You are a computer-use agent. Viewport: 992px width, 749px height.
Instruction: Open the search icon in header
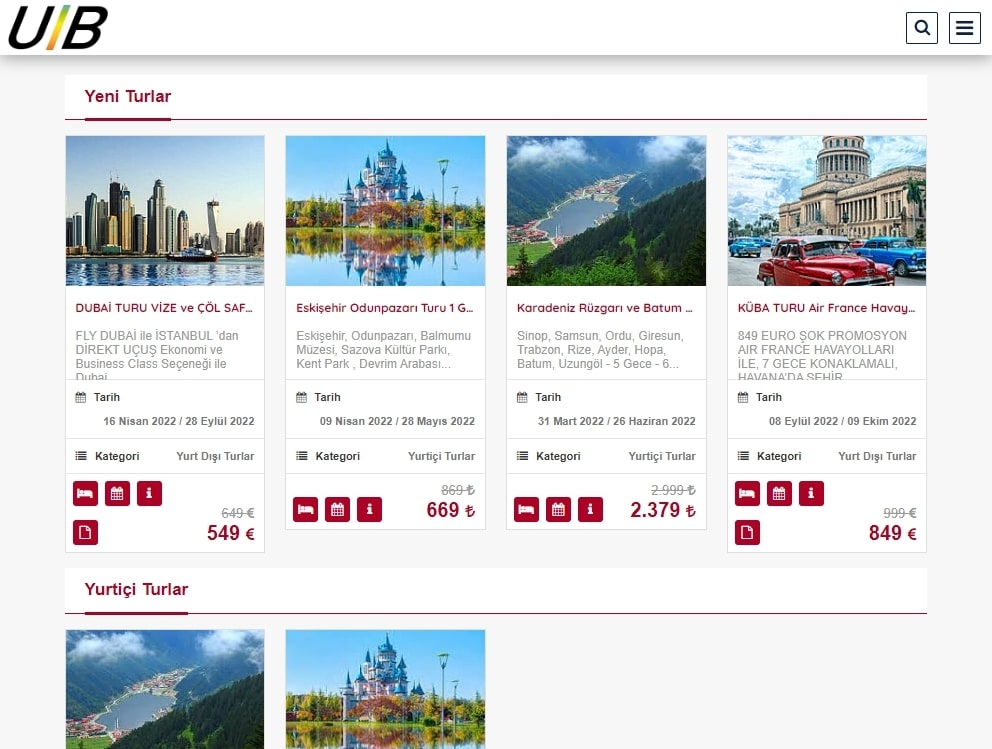[x=921, y=28]
